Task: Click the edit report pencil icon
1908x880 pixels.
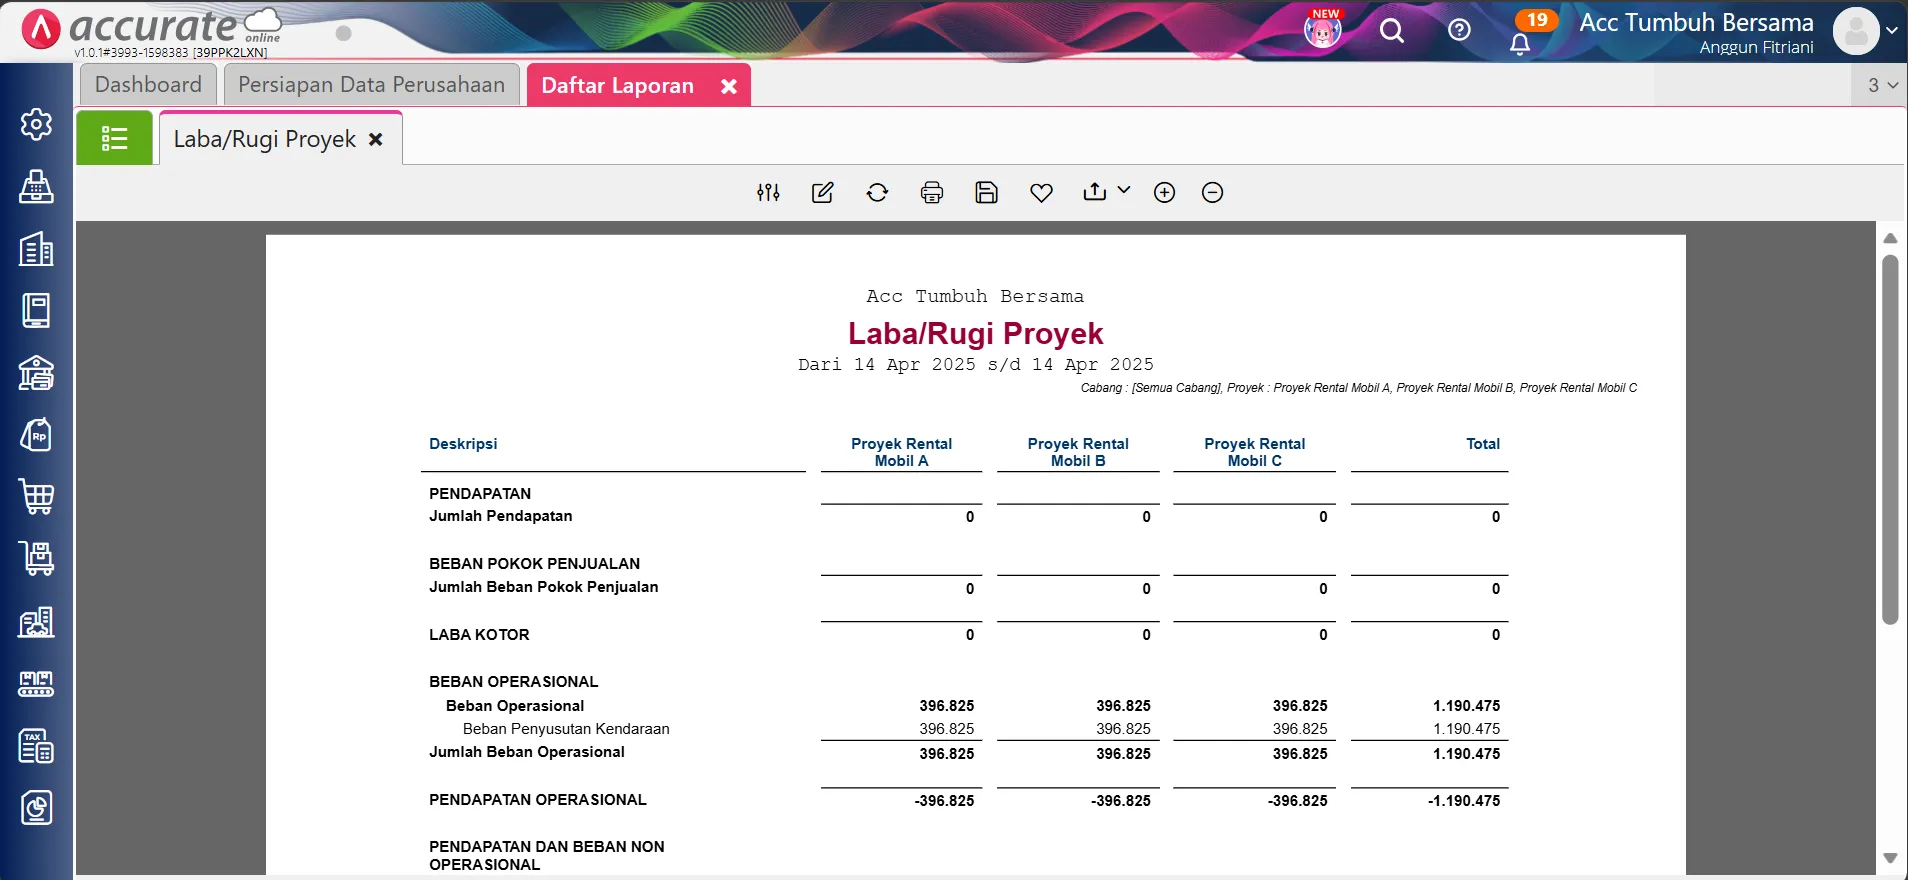Action: [x=823, y=193]
